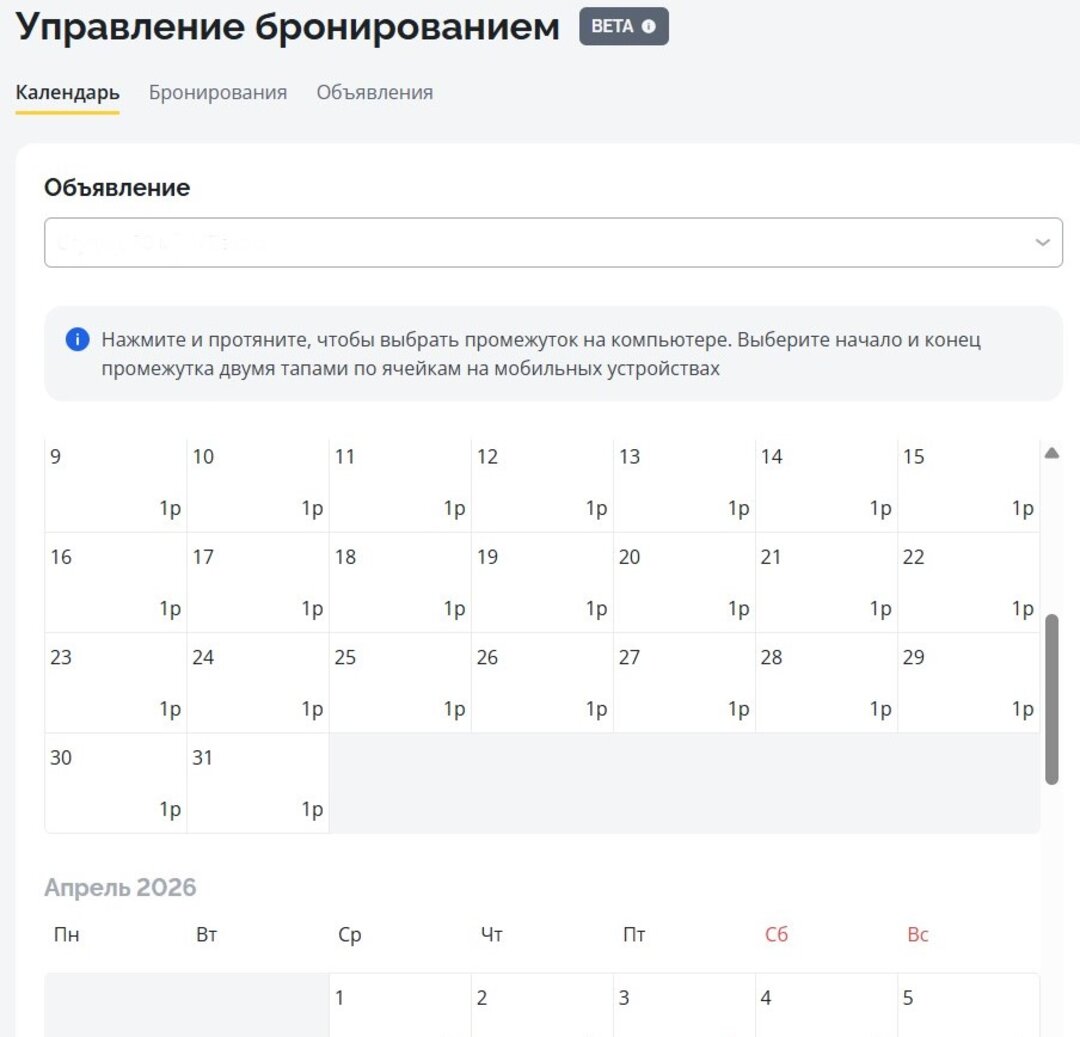Click the info icon in BETA badge
The height and width of the screenshot is (1037, 1080).
coord(649,27)
